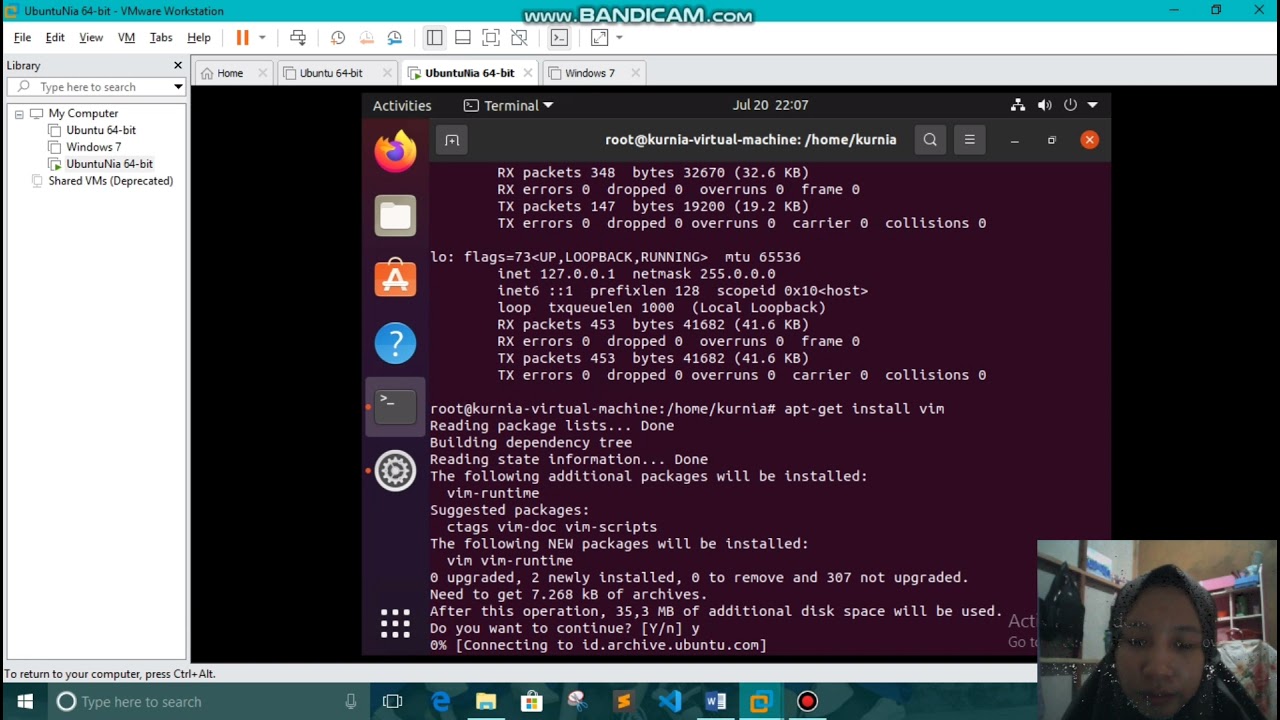Open the View menu
The image size is (1280, 720).
point(91,37)
